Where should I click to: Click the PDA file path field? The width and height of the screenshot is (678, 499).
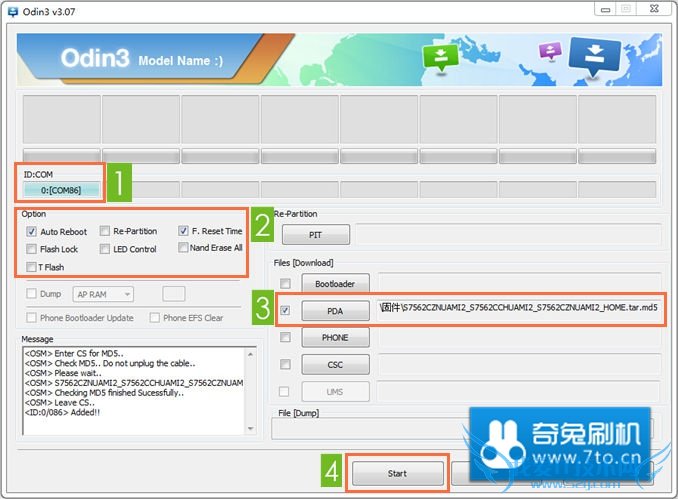[519, 309]
